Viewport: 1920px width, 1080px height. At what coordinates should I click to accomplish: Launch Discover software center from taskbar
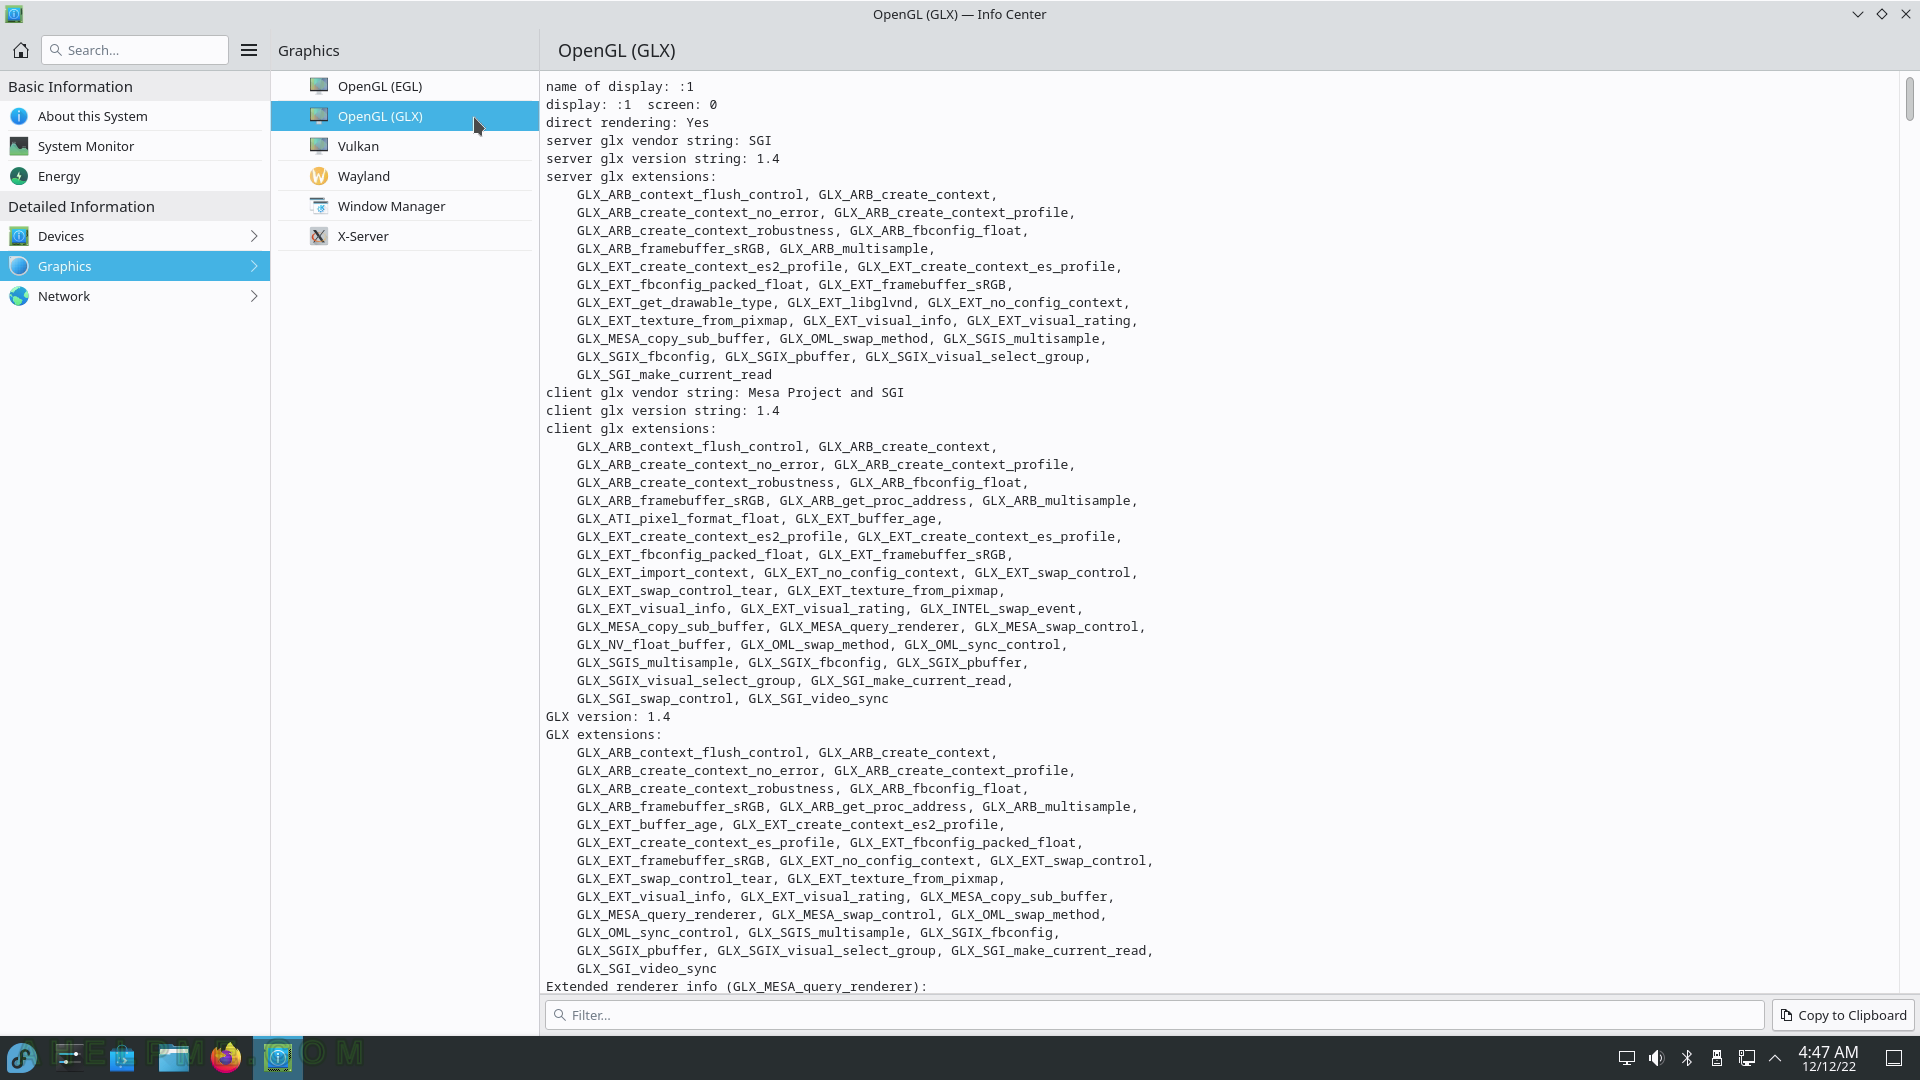click(x=122, y=1058)
